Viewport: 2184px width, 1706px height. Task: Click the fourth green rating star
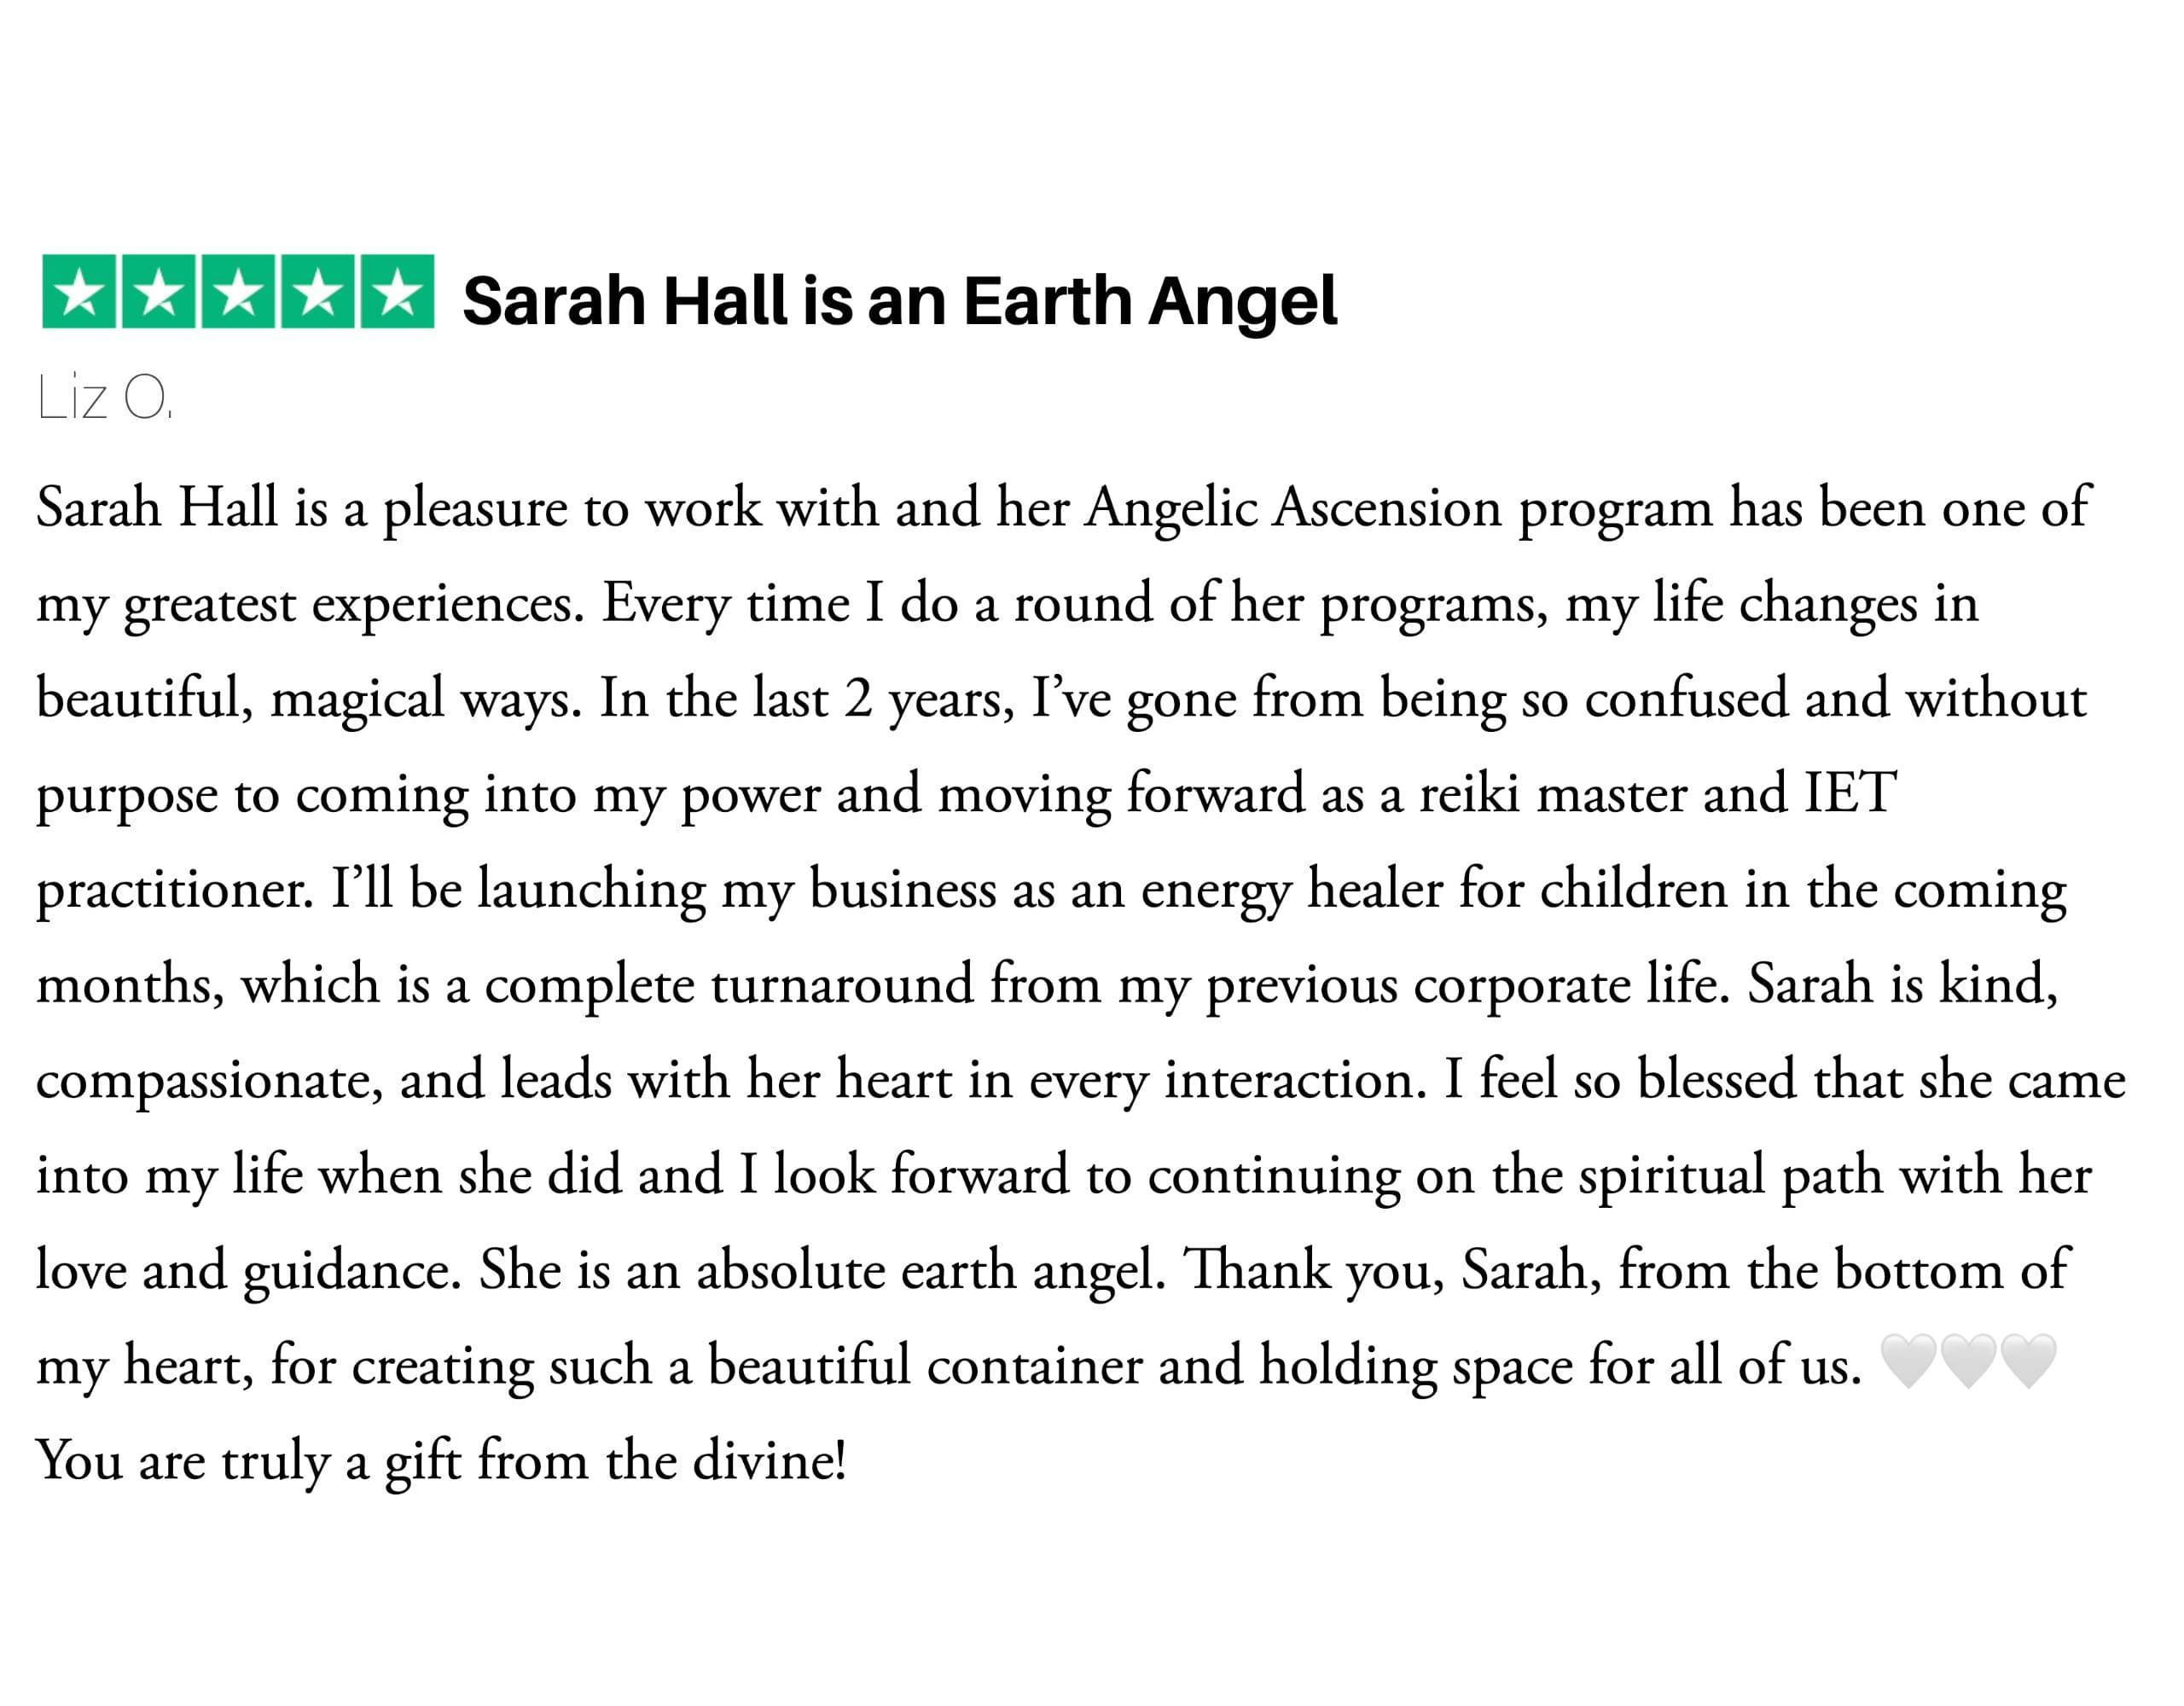click(x=318, y=291)
